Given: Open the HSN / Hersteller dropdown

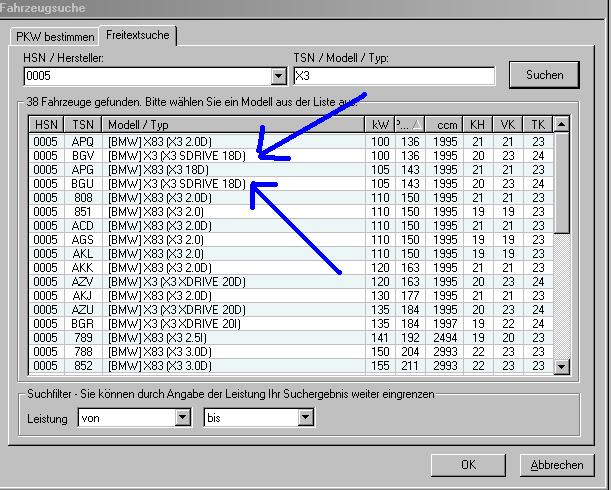Looking at the screenshot, I should point(278,76).
